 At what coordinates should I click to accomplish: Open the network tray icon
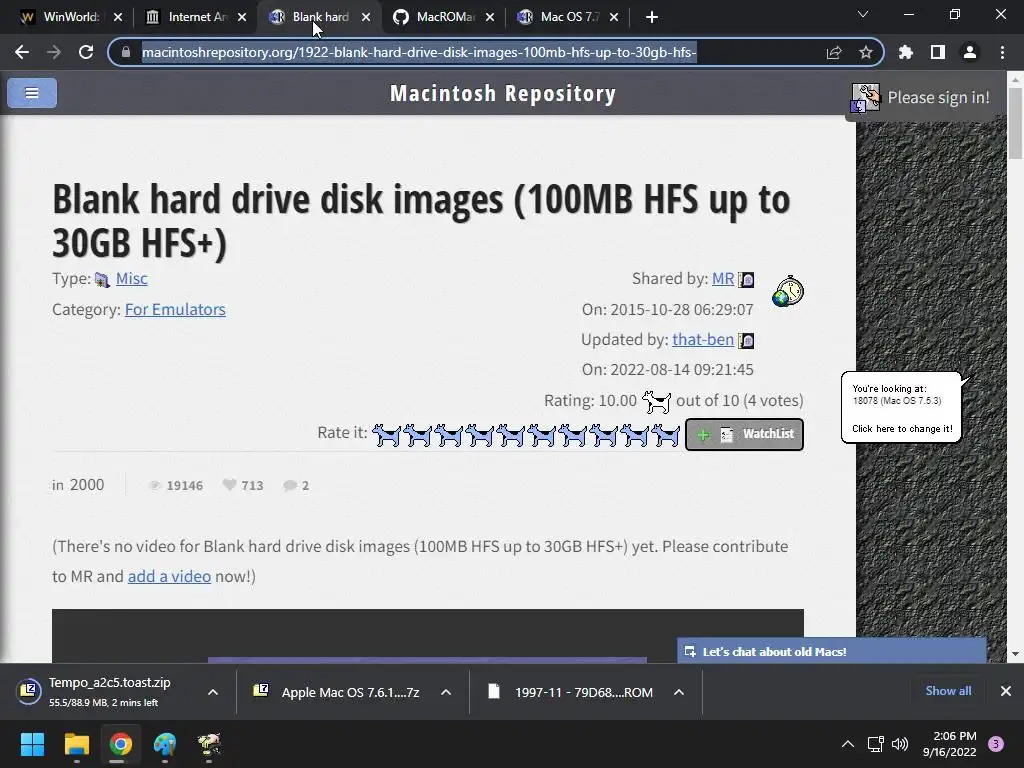click(x=875, y=744)
